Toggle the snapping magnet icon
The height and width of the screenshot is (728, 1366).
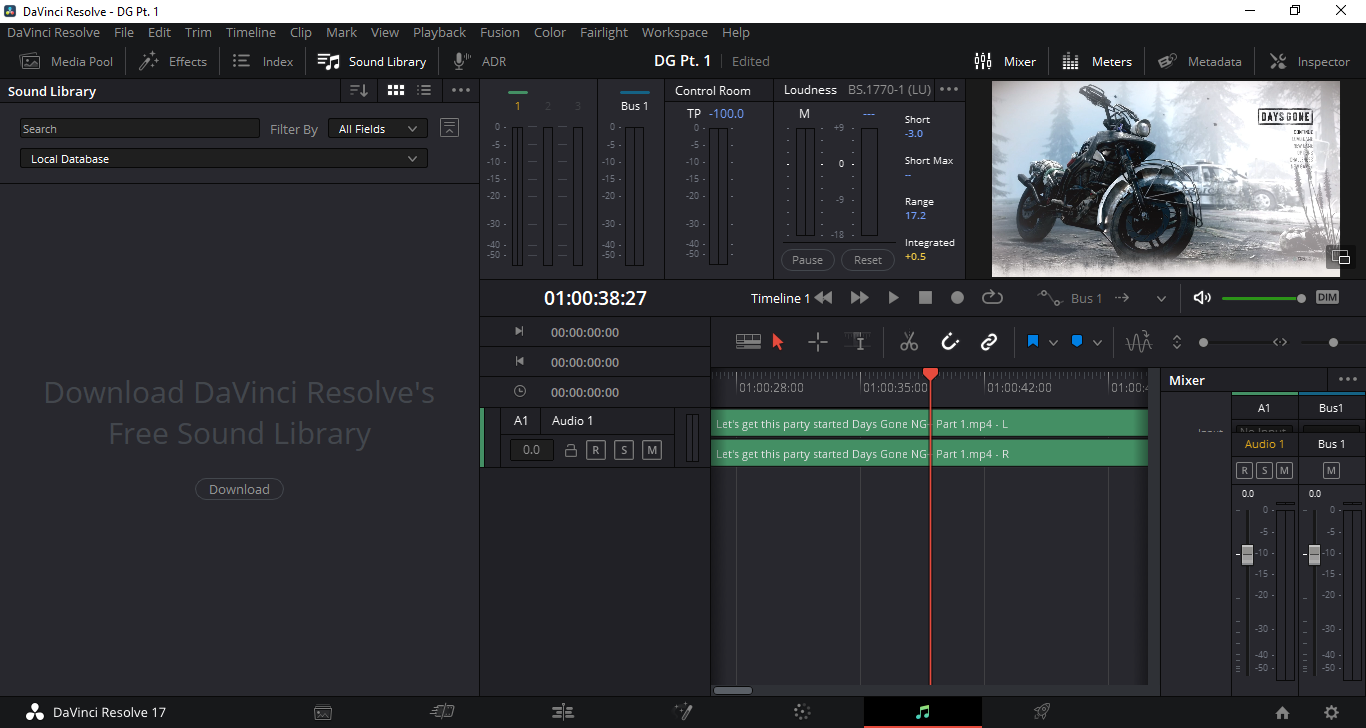coord(950,342)
